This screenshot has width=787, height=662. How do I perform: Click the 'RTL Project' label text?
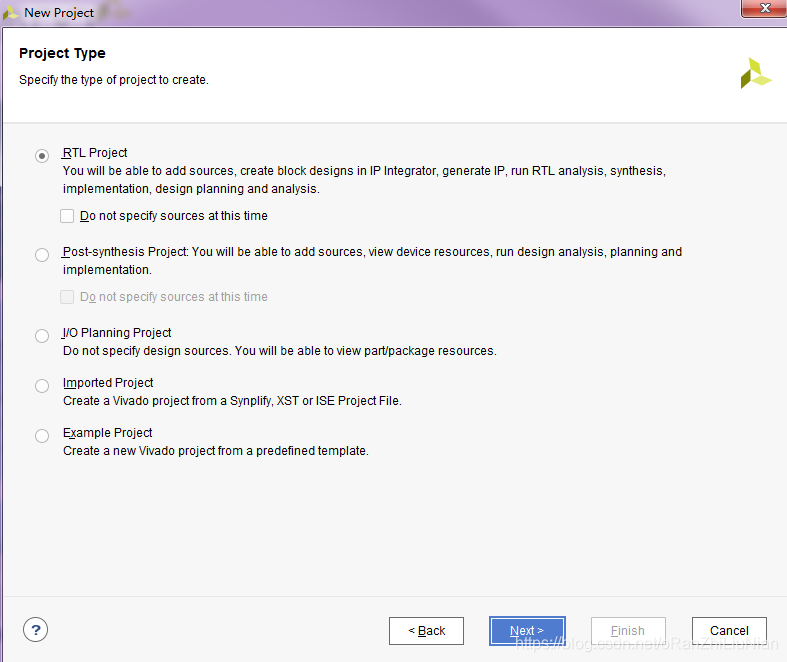(x=95, y=153)
